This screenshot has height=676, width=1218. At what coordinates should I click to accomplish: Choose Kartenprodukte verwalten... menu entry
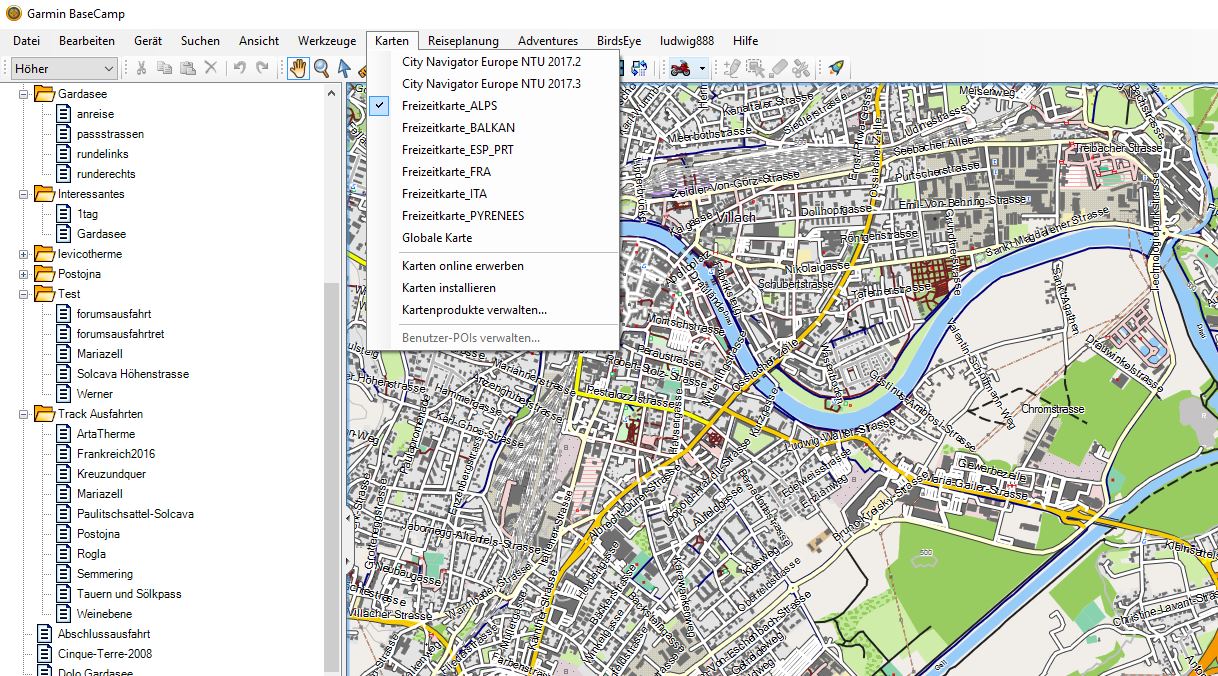(x=474, y=310)
